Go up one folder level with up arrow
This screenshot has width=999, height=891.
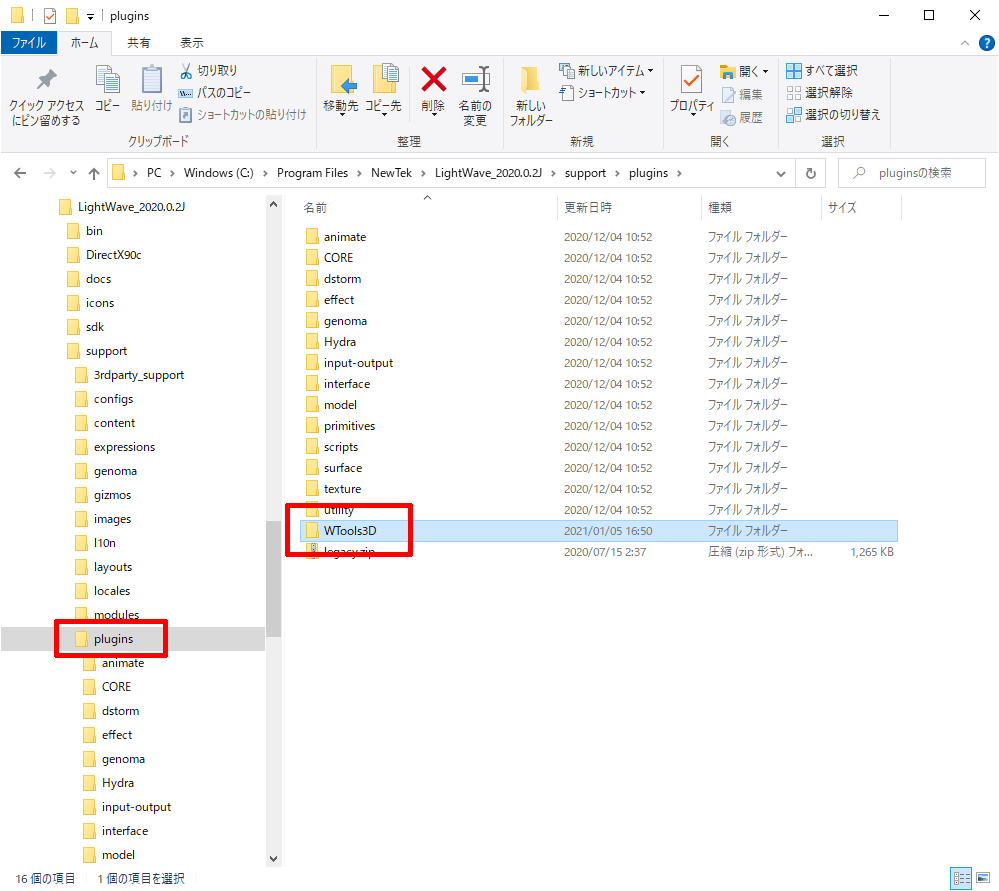(94, 173)
